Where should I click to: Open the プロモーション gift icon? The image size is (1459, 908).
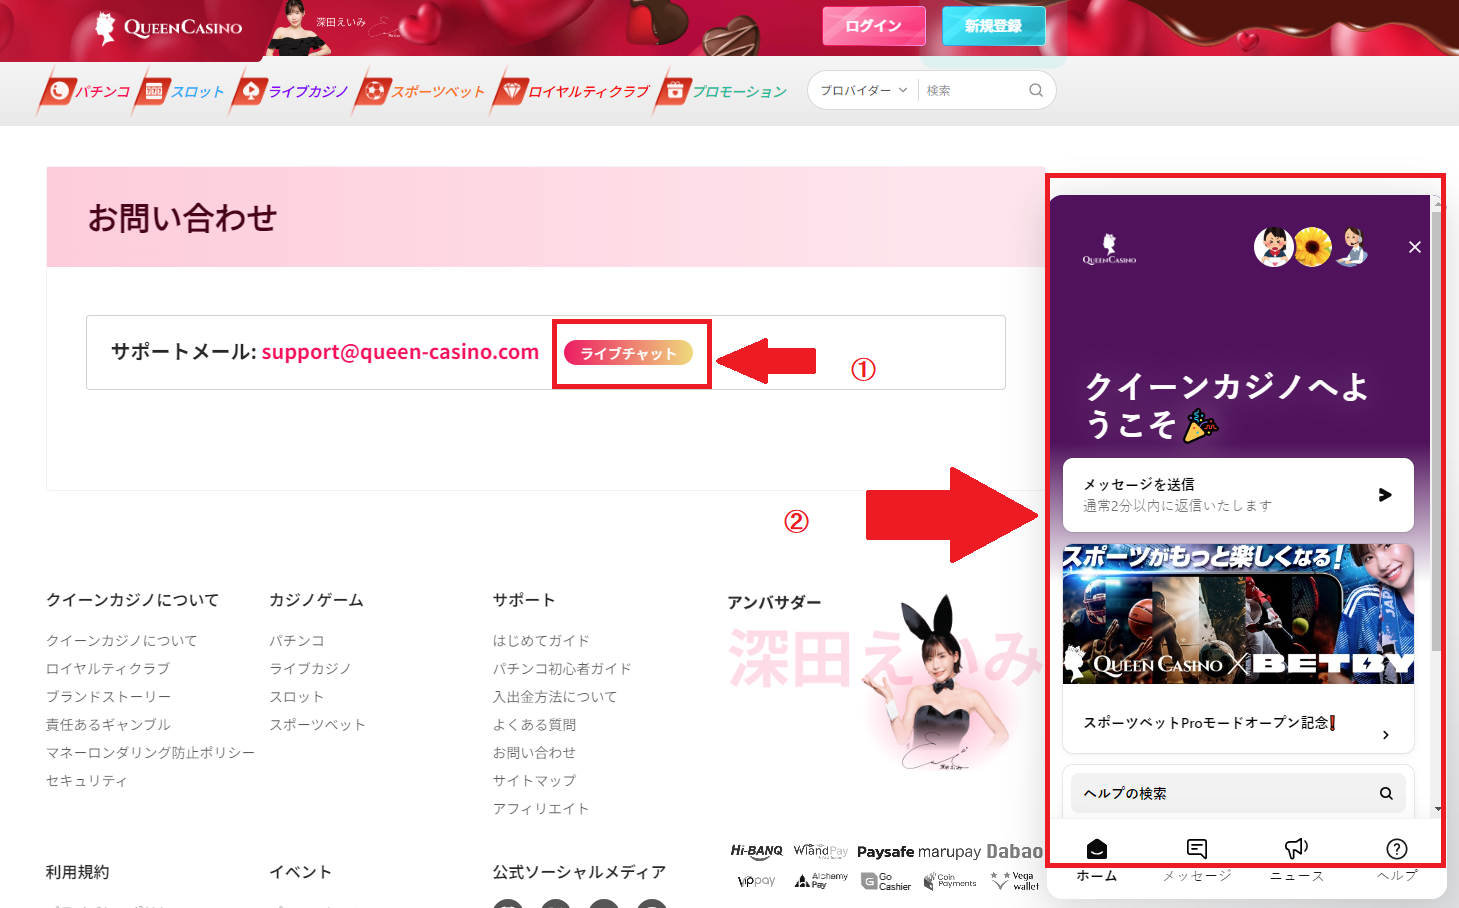pyautogui.click(x=675, y=91)
